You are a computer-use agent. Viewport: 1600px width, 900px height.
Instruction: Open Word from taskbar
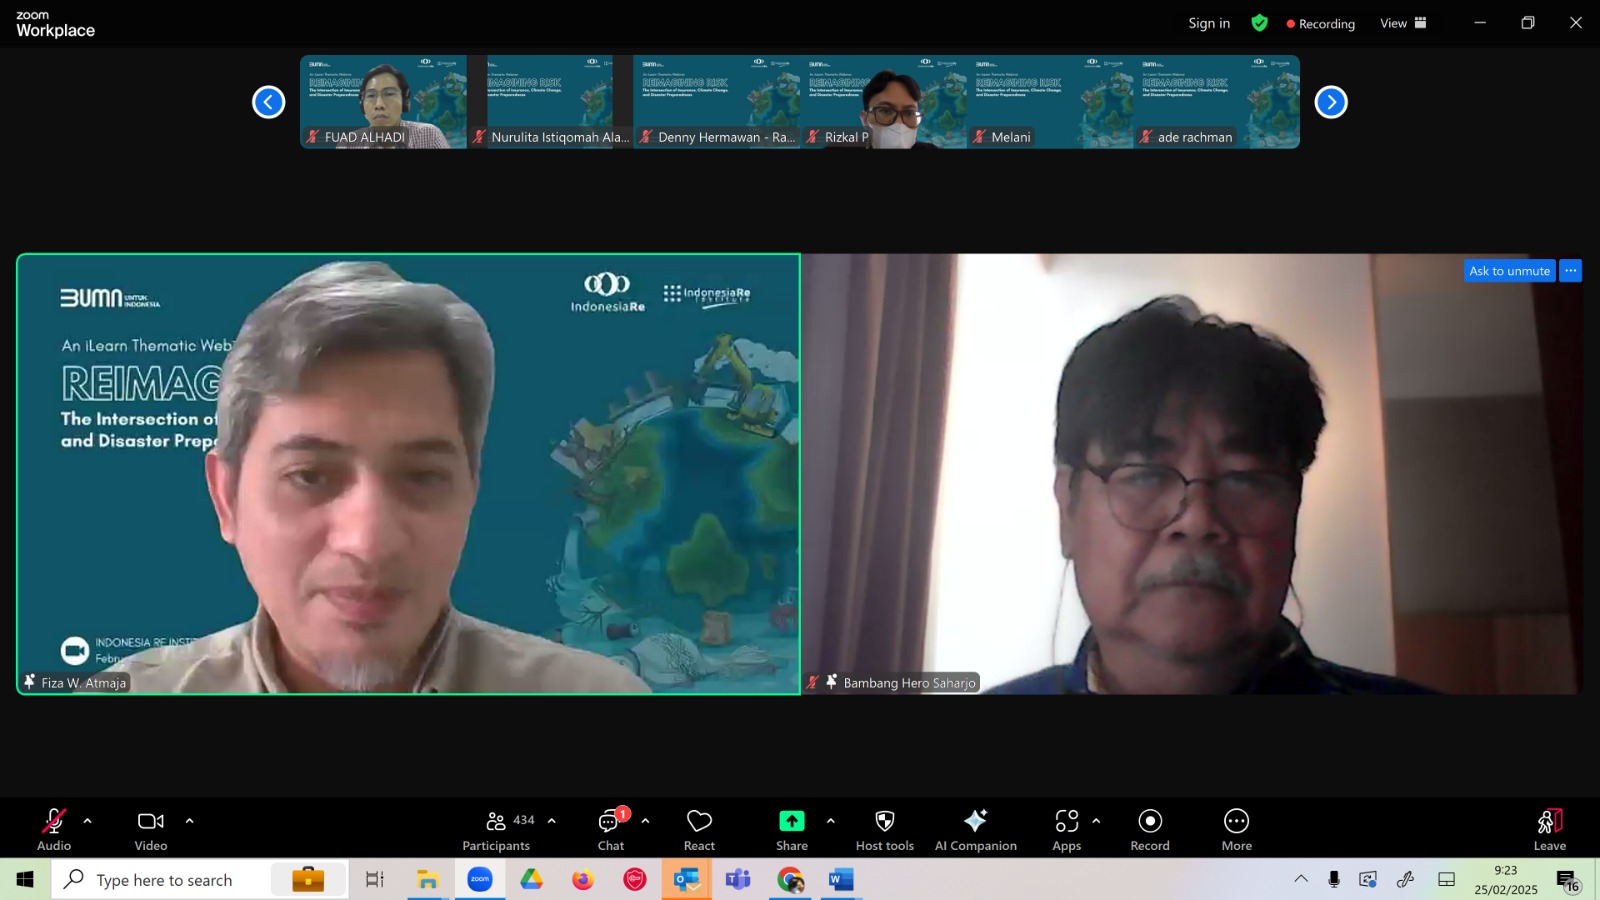(842, 880)
